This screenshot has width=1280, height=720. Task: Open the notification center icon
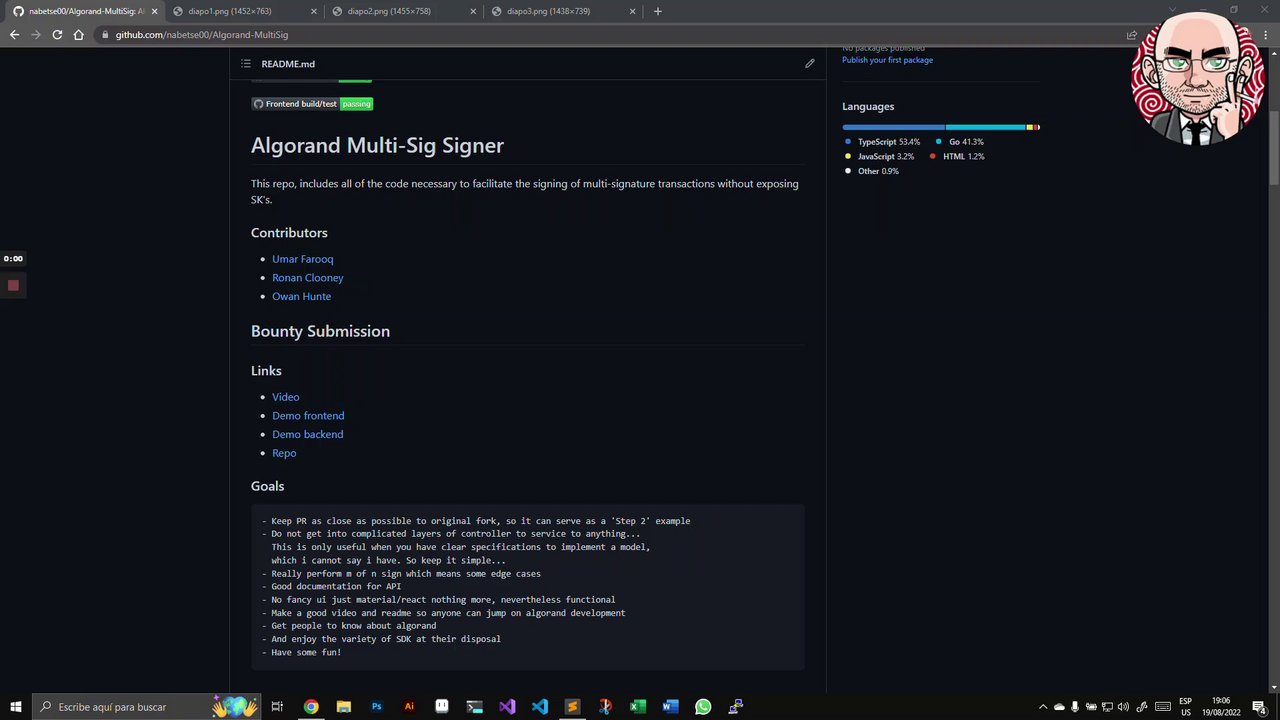(x=1259, y=707)
